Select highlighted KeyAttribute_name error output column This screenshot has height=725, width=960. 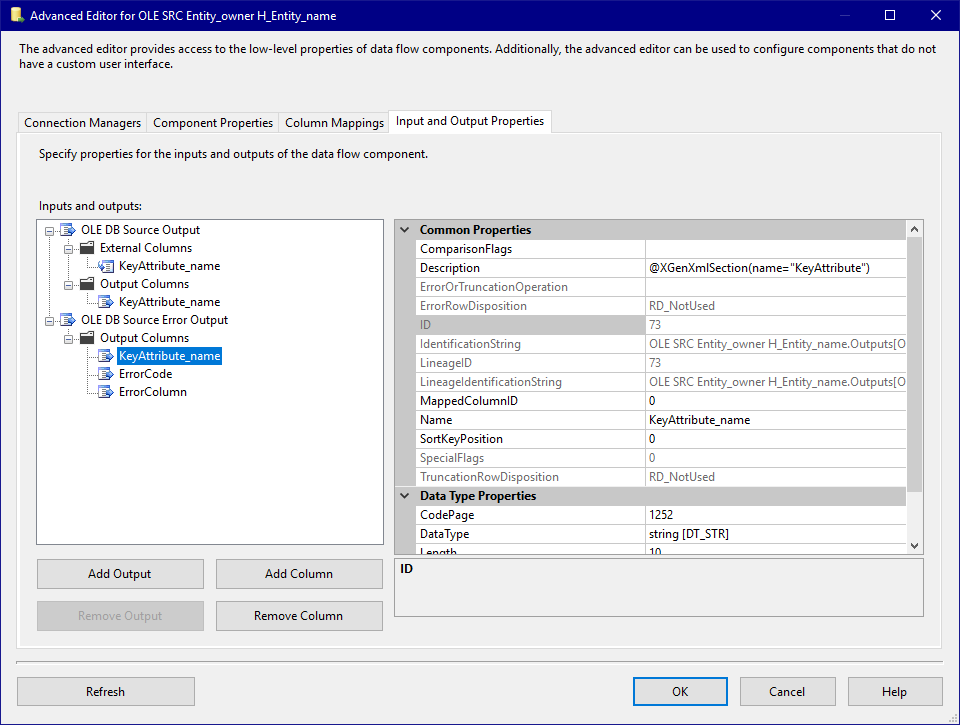tap(170, 356)
